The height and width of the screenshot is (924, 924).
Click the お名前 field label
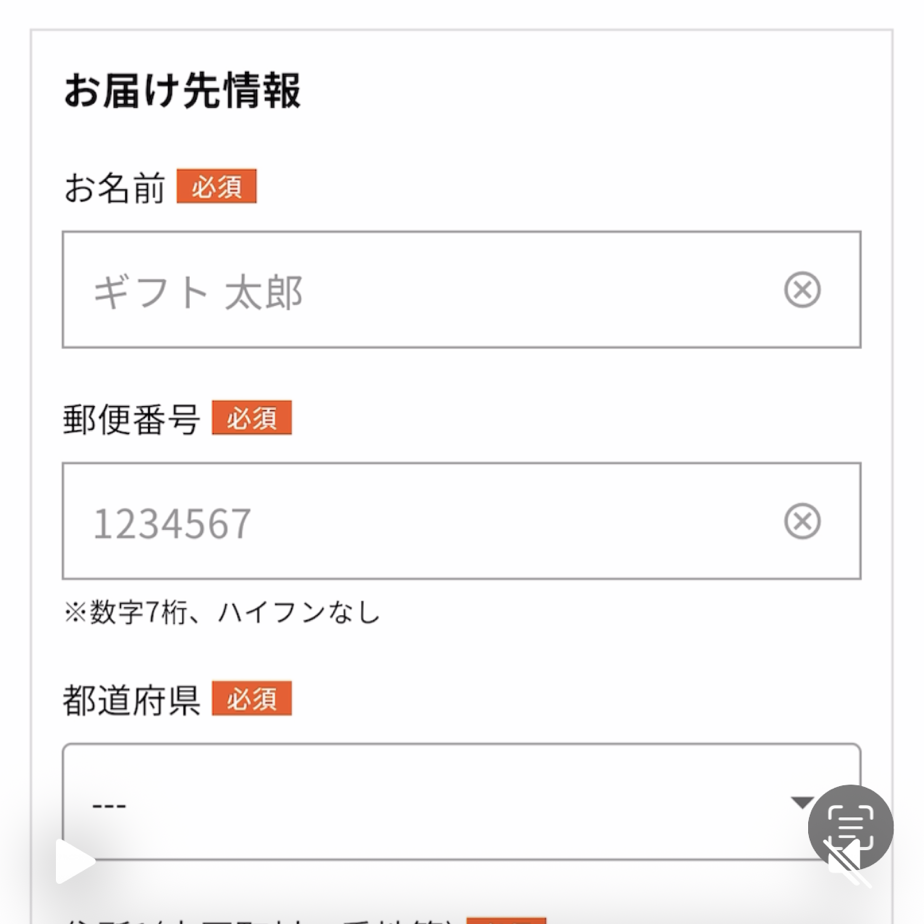(114, 188)
